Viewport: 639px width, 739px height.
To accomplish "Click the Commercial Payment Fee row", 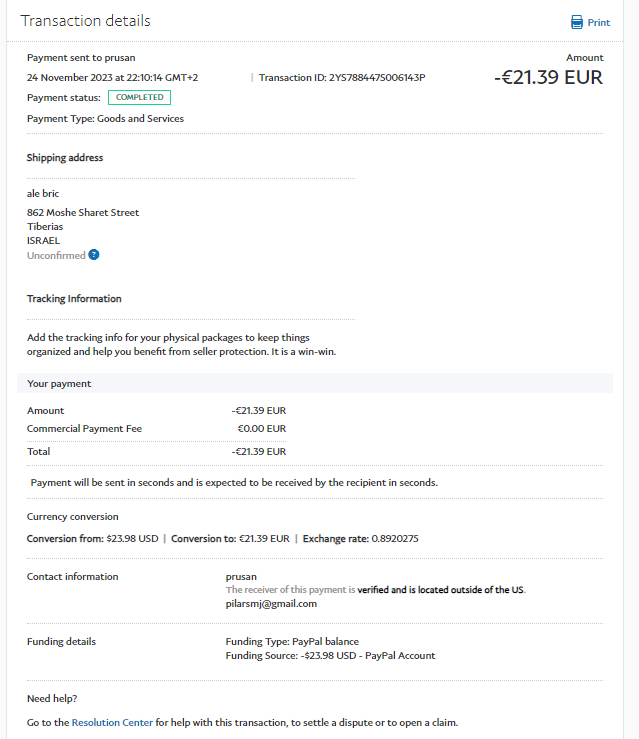I will coord(85,428).
